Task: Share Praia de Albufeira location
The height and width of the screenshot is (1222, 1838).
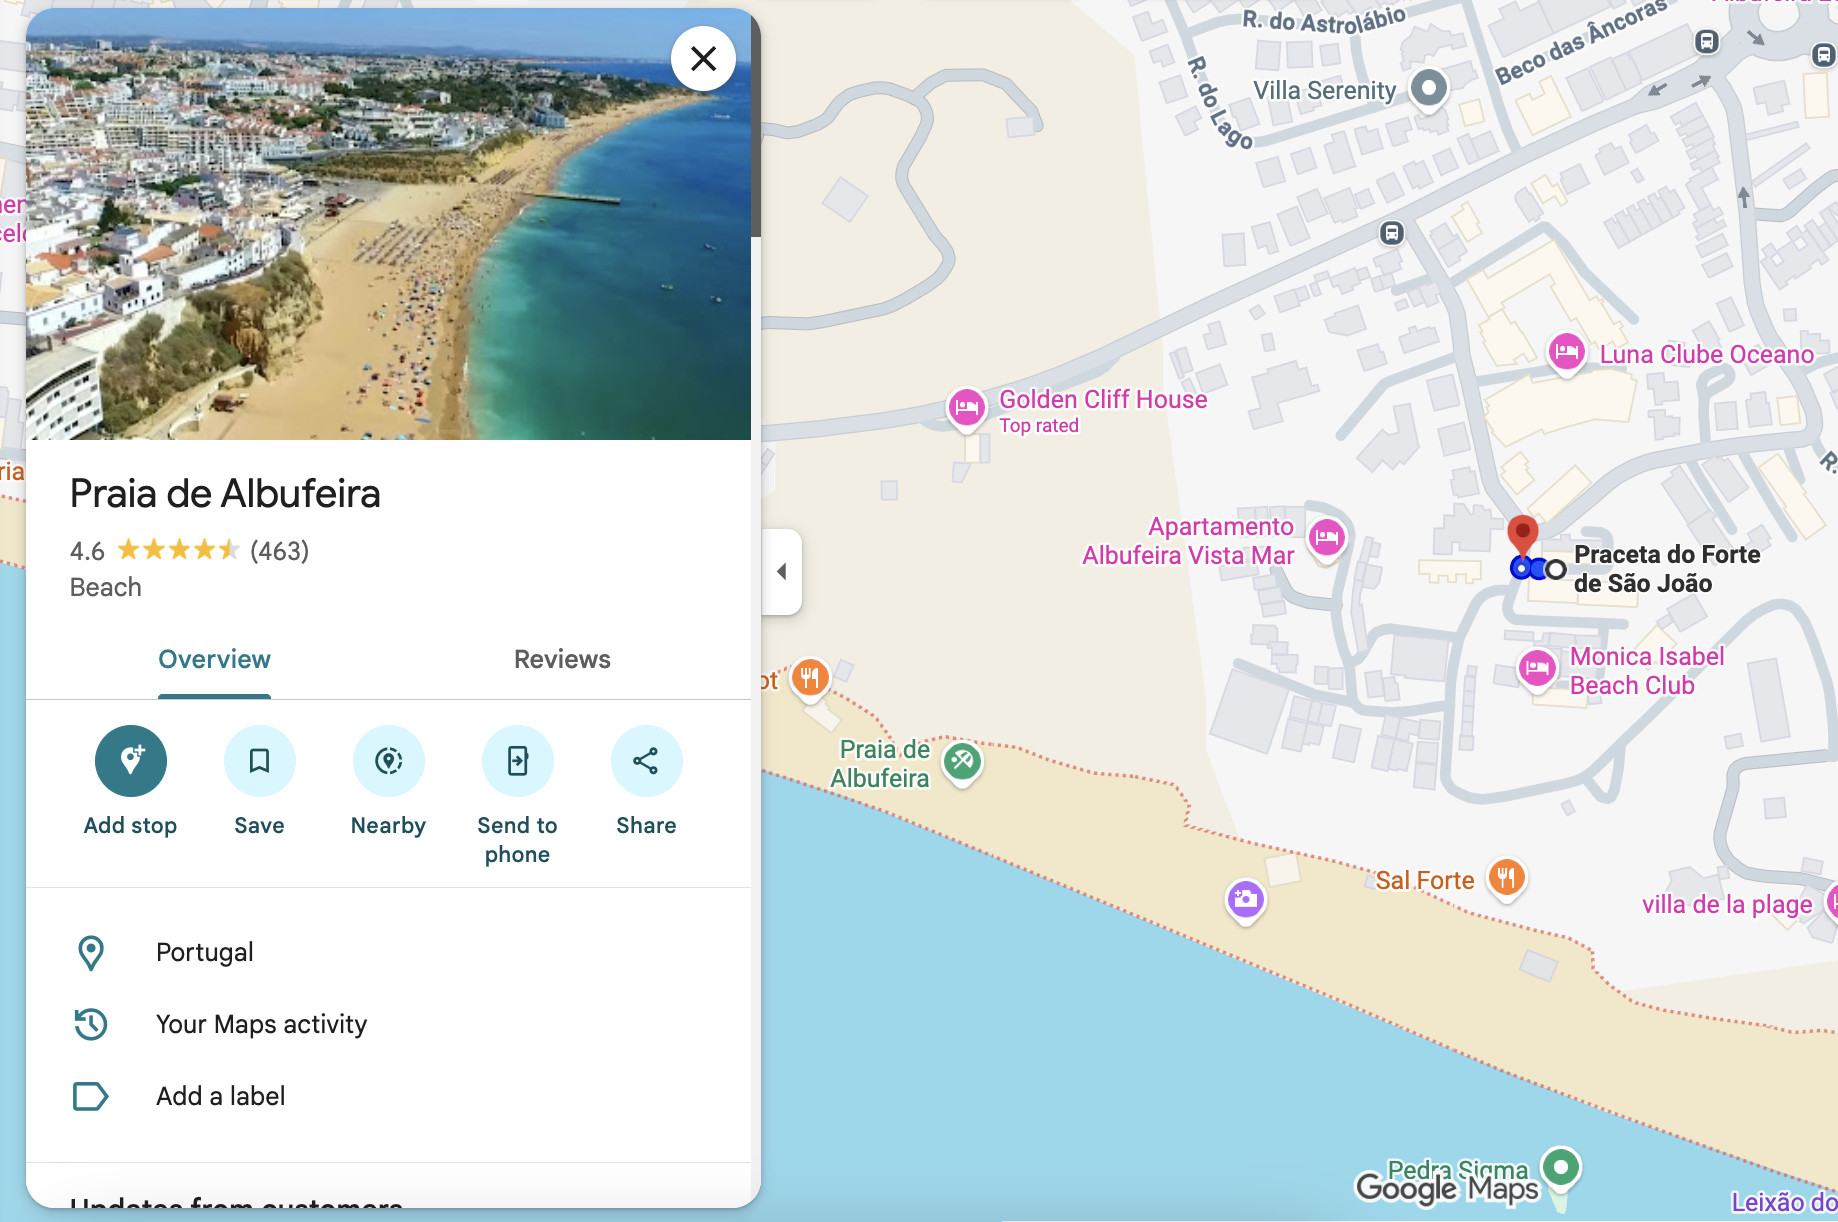Action: 646,761
